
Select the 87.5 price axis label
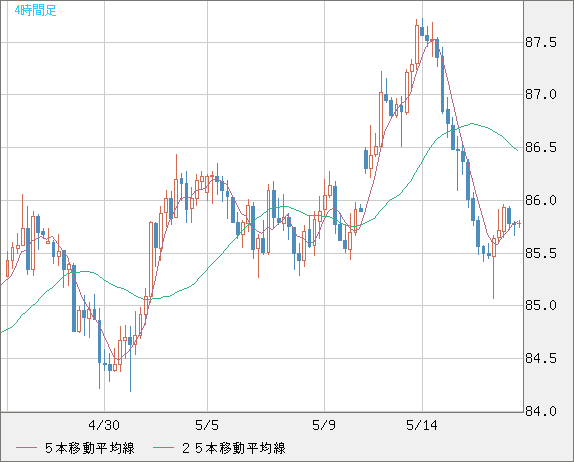[x=541, y=42]
